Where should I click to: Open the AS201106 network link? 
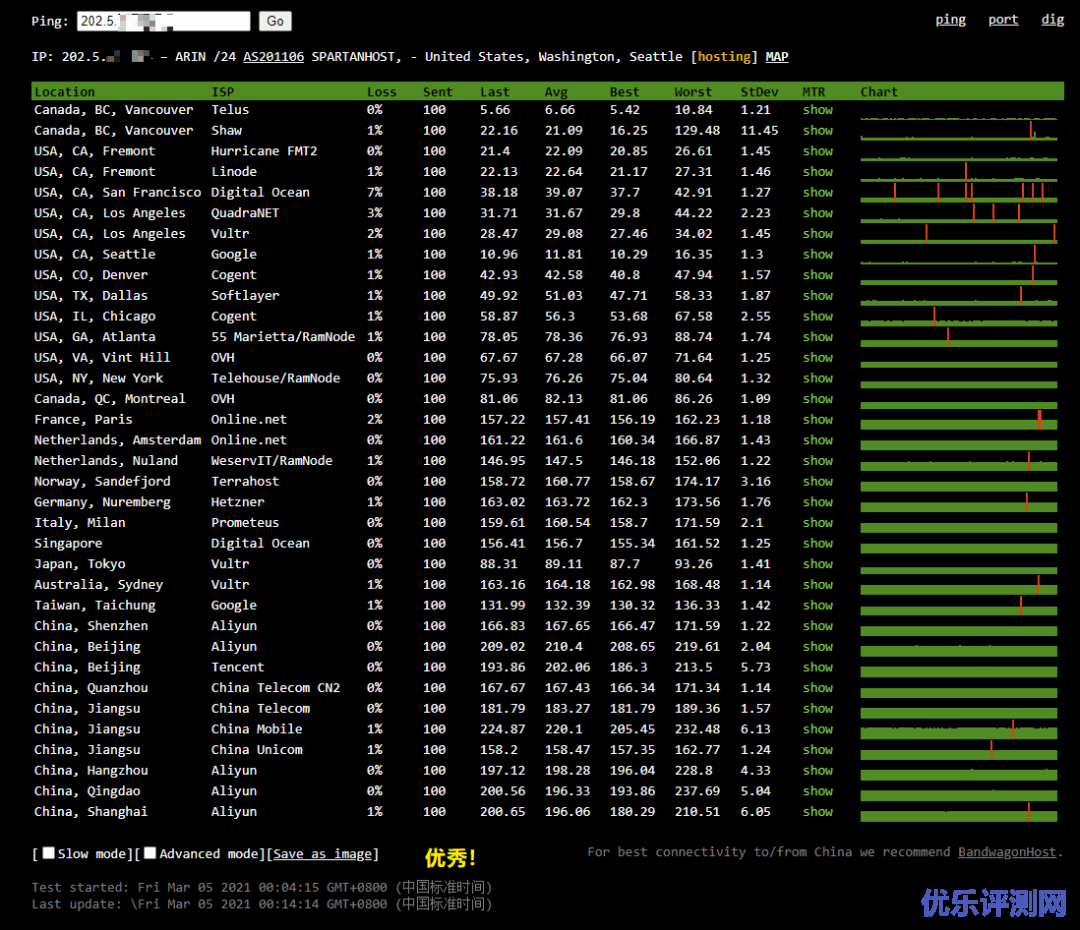point(273,56)
